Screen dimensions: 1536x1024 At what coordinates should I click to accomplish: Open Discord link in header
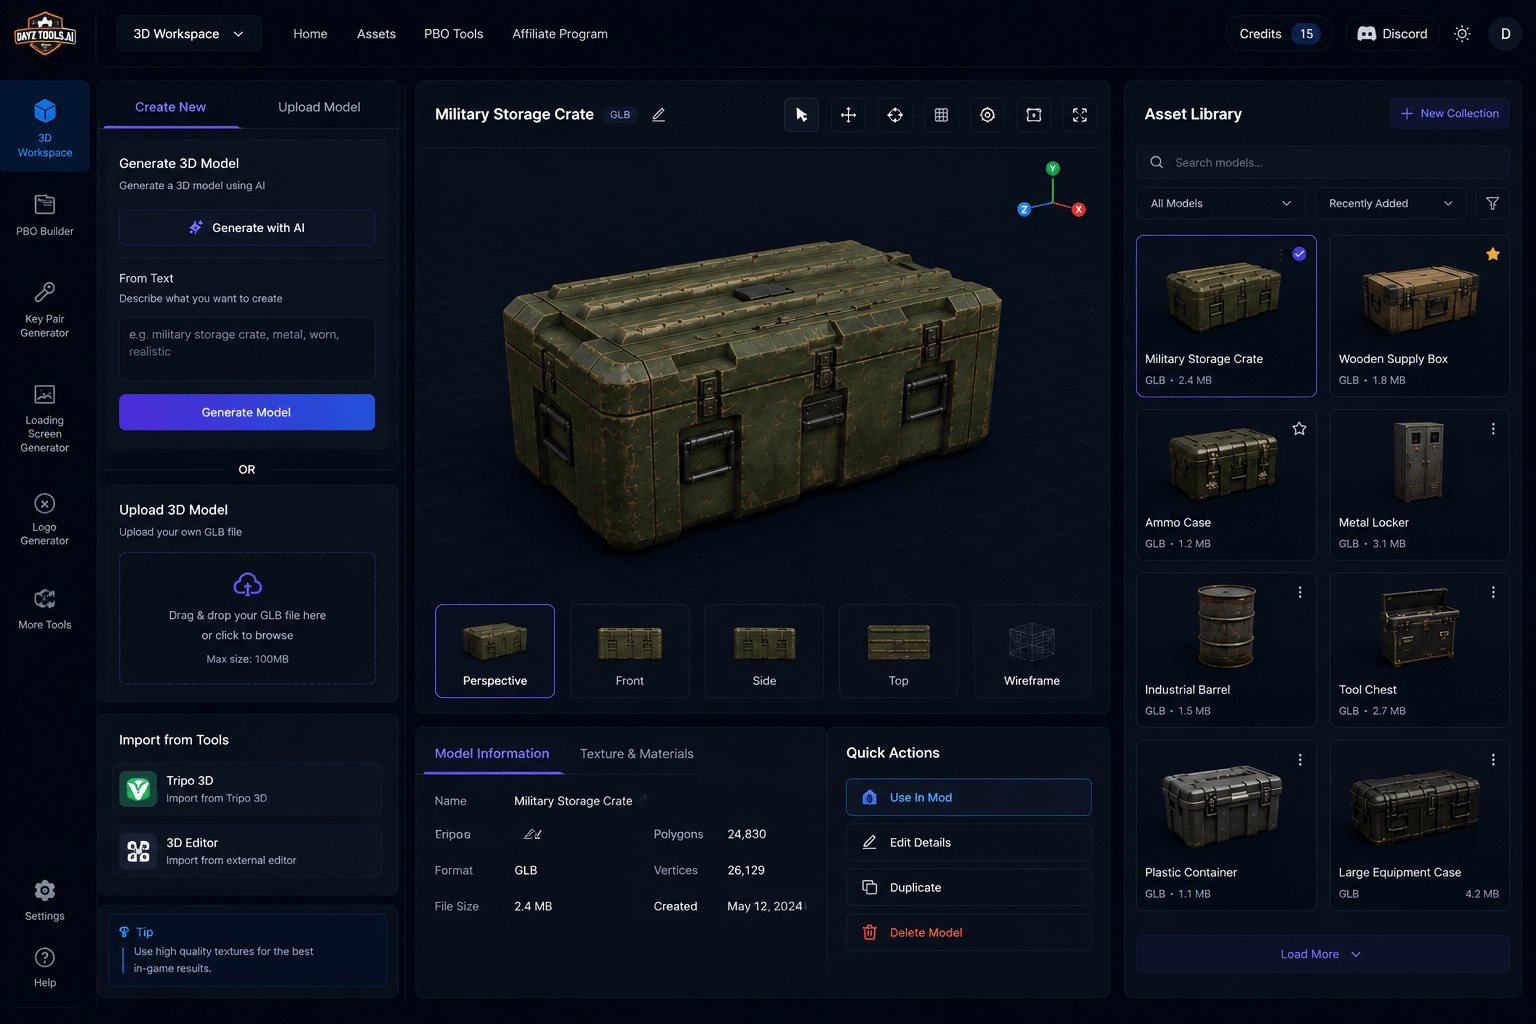pos(1392,34)
